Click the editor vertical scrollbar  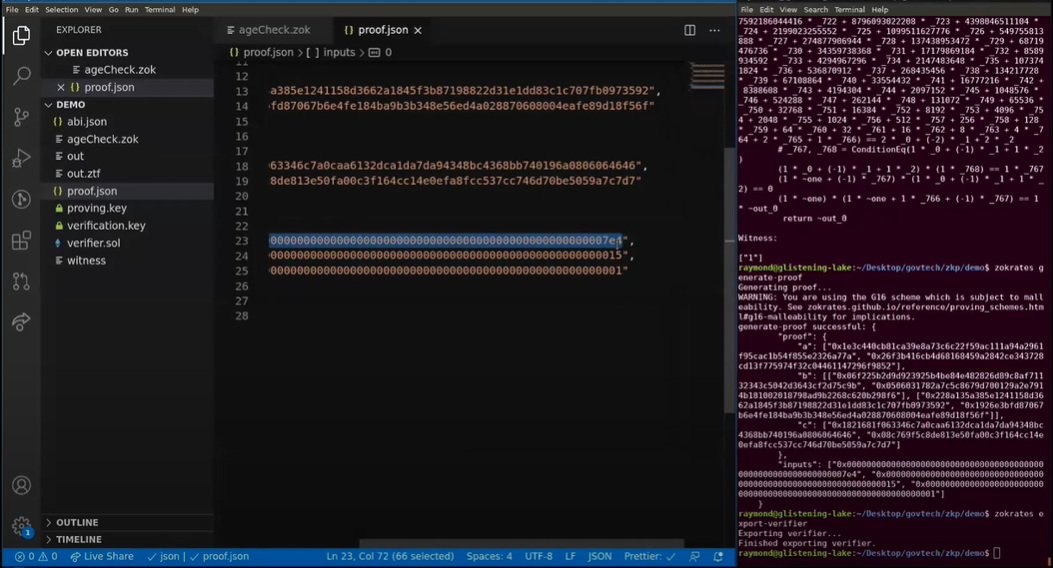tap(730, 279)
